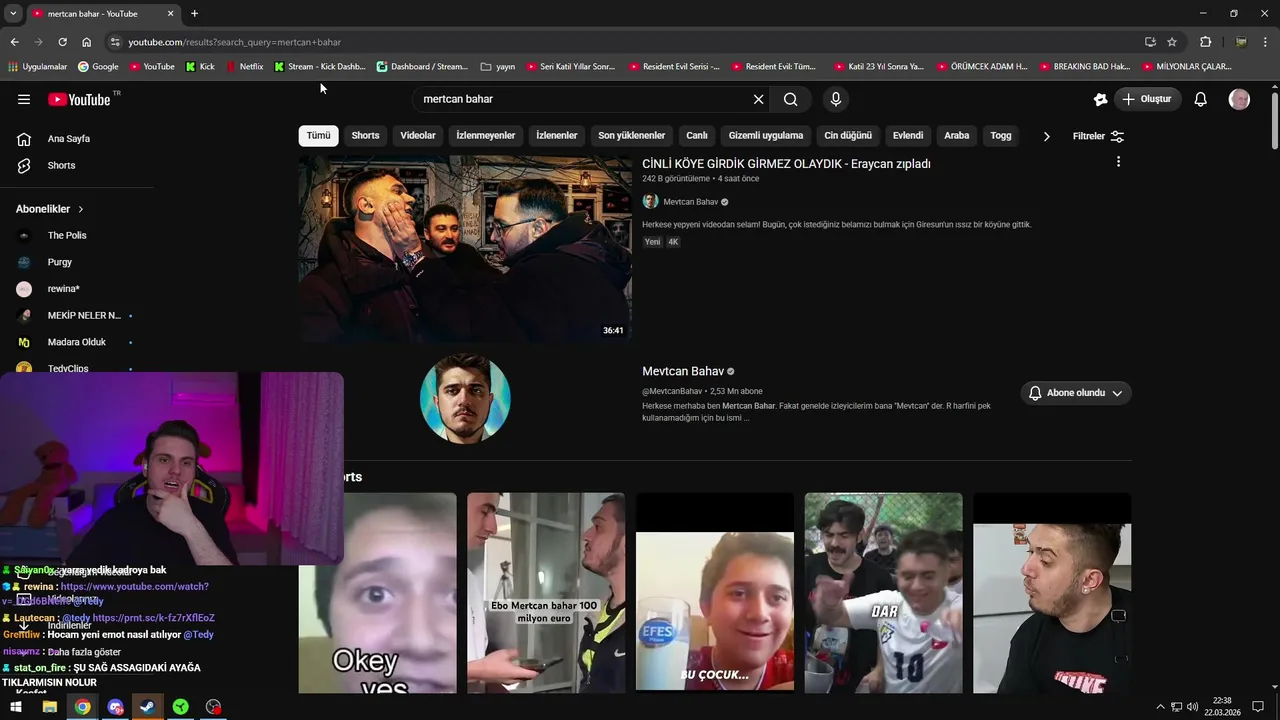Open the 'yayın' bookmarks folder
Image resolution: width=1280 pixels, height=720 pixels.
[x=498, y=66]
